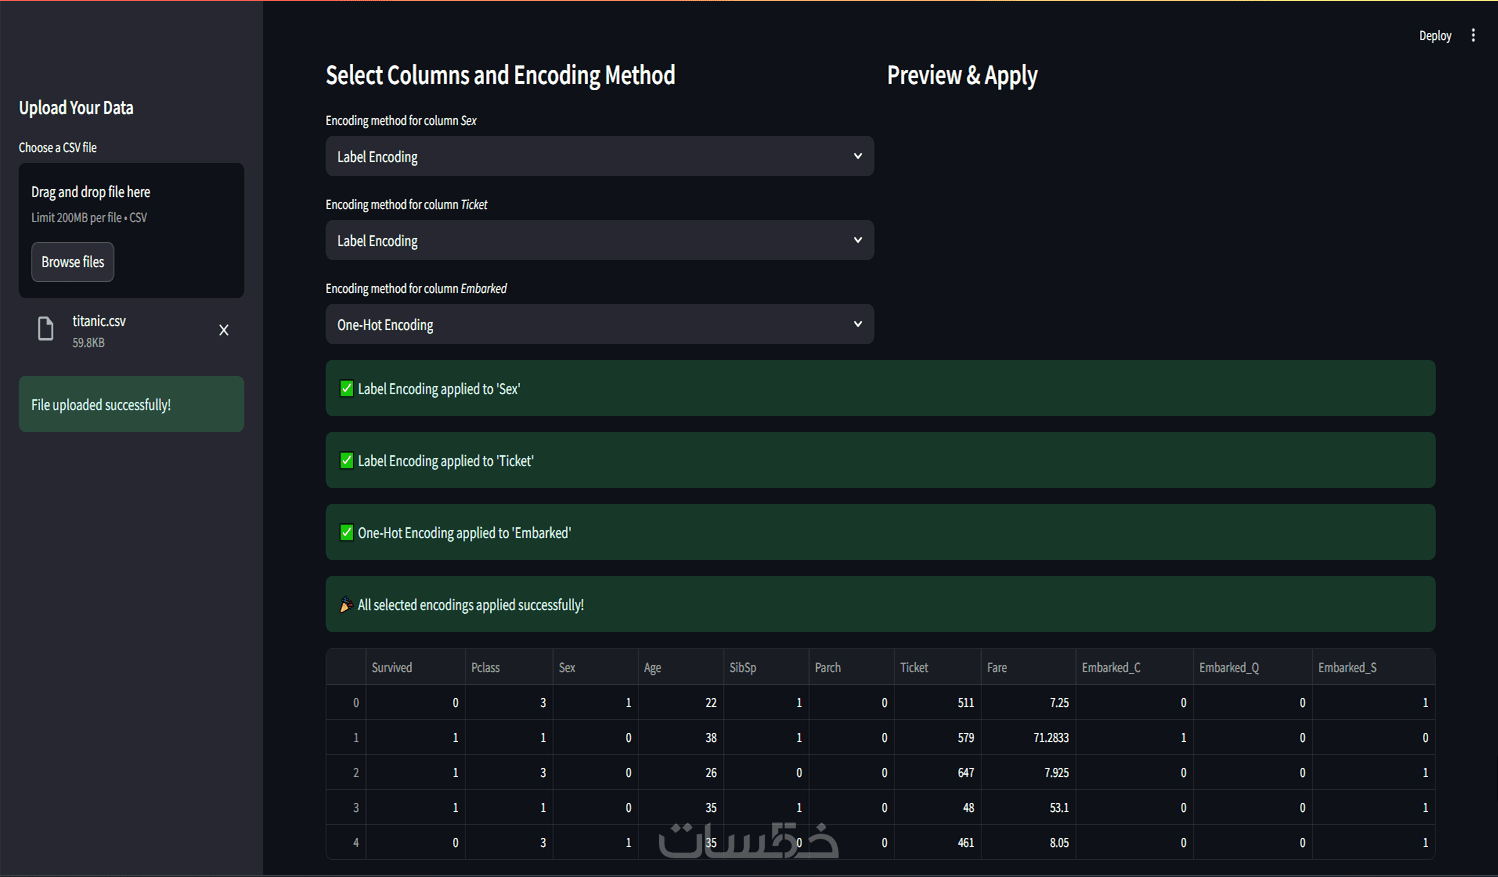Screen dimensions: 1498x877
Task: Select the Embarked_C column header
Action: point(1110,668)
